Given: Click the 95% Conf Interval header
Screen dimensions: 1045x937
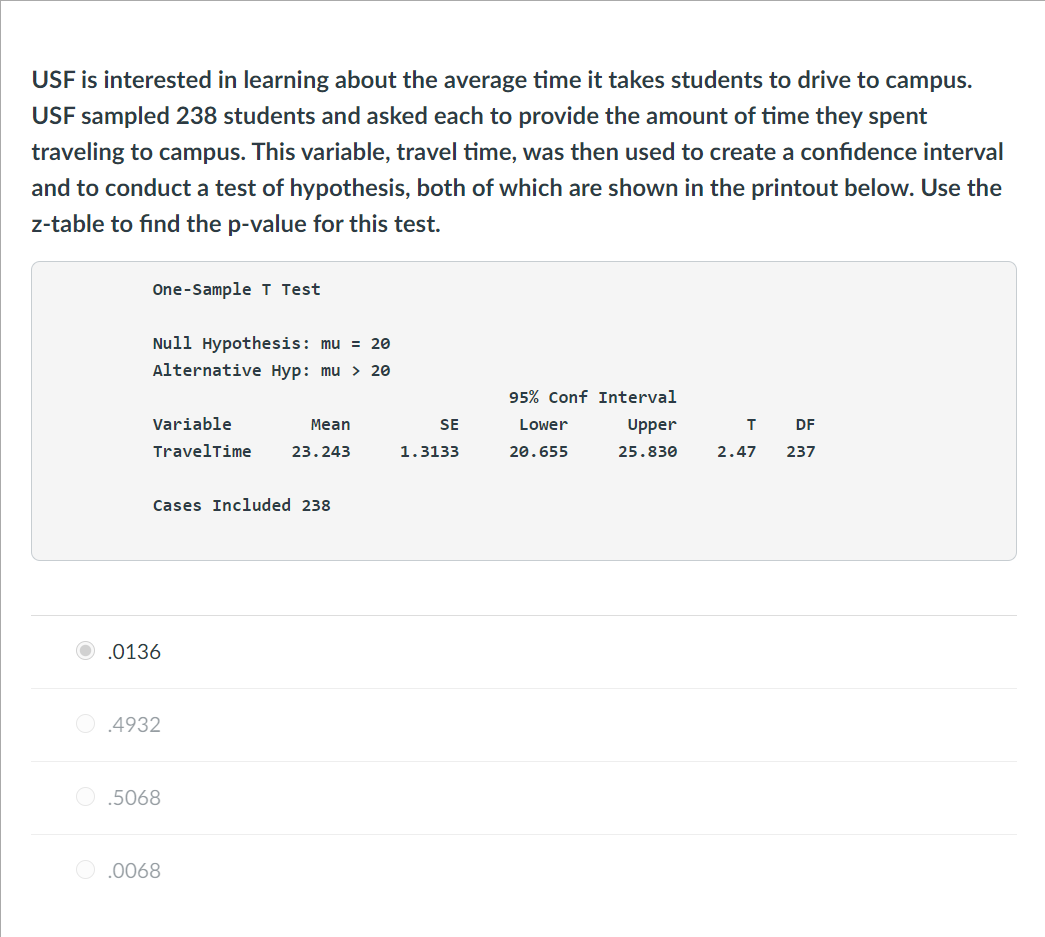Looking at the screenshot, I should coord(592,398).
